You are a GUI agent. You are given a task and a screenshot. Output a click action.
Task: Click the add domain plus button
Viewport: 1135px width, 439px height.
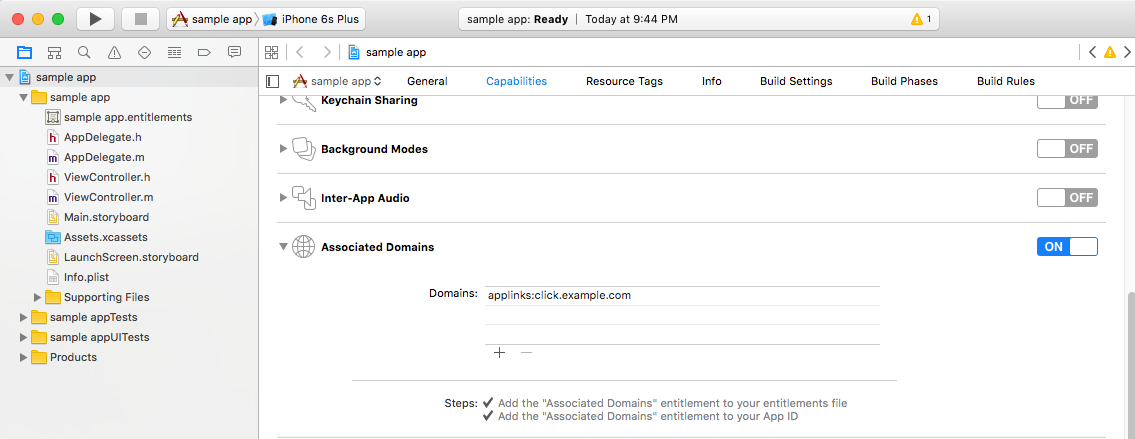pos(499,353)
